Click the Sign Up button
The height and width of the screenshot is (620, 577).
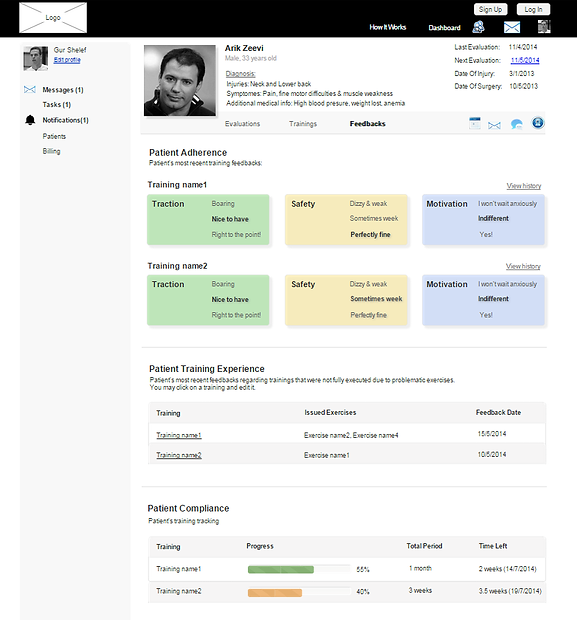[x=490, y=9]
